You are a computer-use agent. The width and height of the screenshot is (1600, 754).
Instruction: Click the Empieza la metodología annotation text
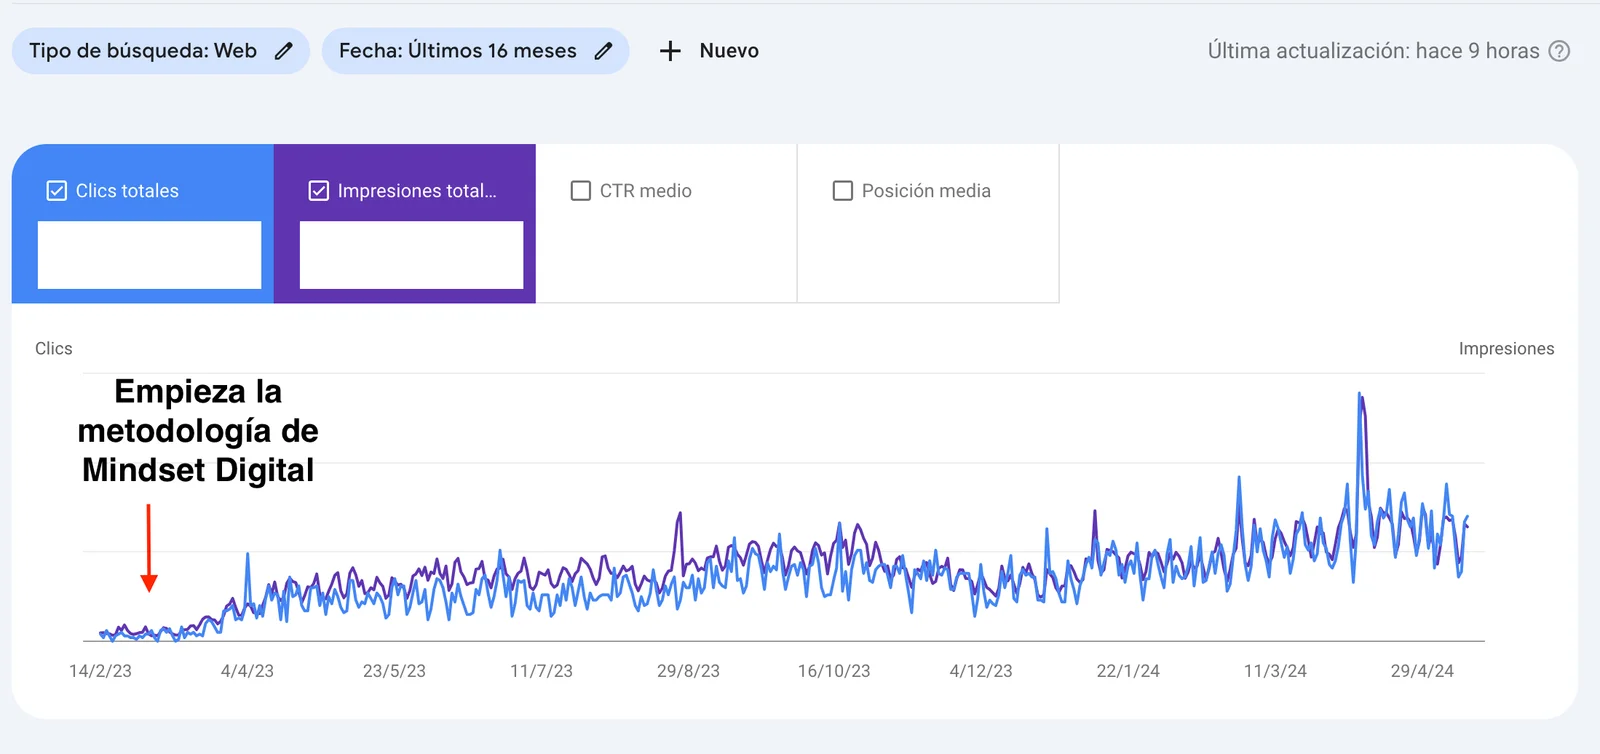(x=198, y=431)
